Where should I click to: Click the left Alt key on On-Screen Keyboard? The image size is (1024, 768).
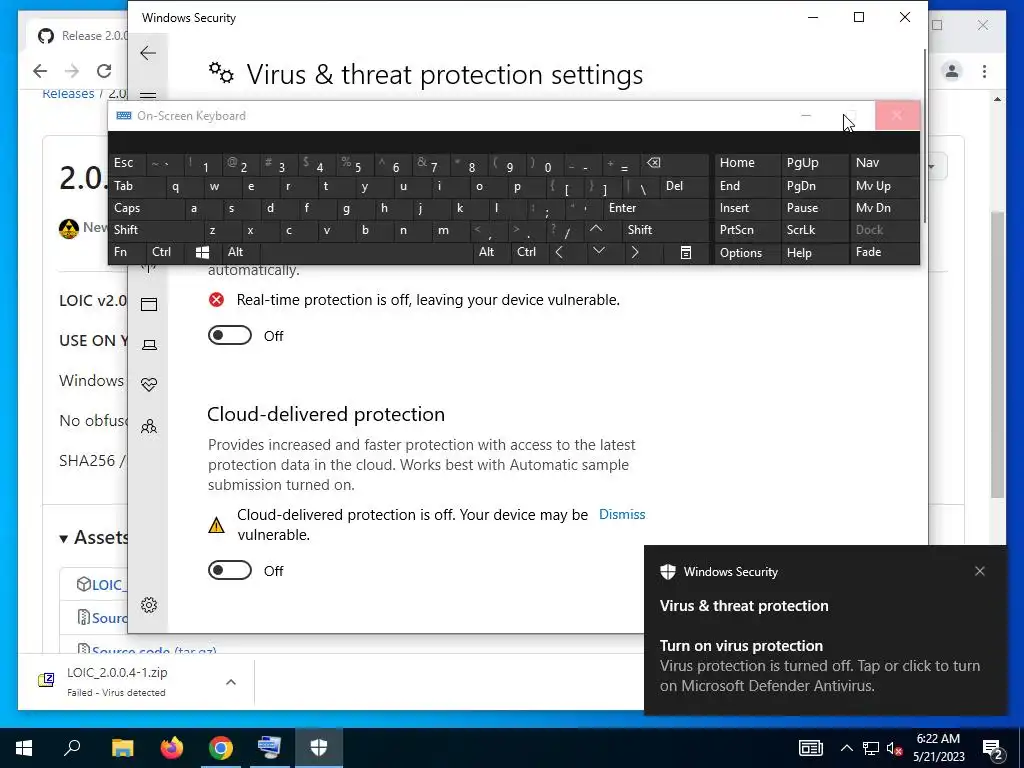241,252
